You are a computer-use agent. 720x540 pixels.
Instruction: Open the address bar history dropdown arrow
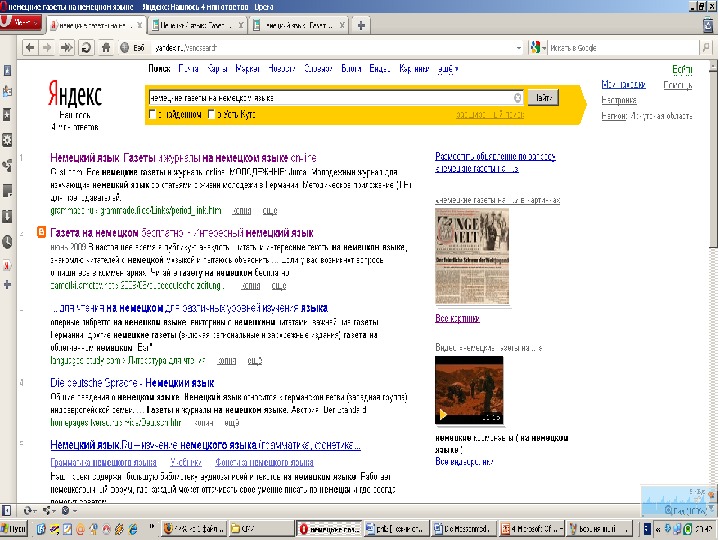519,48
